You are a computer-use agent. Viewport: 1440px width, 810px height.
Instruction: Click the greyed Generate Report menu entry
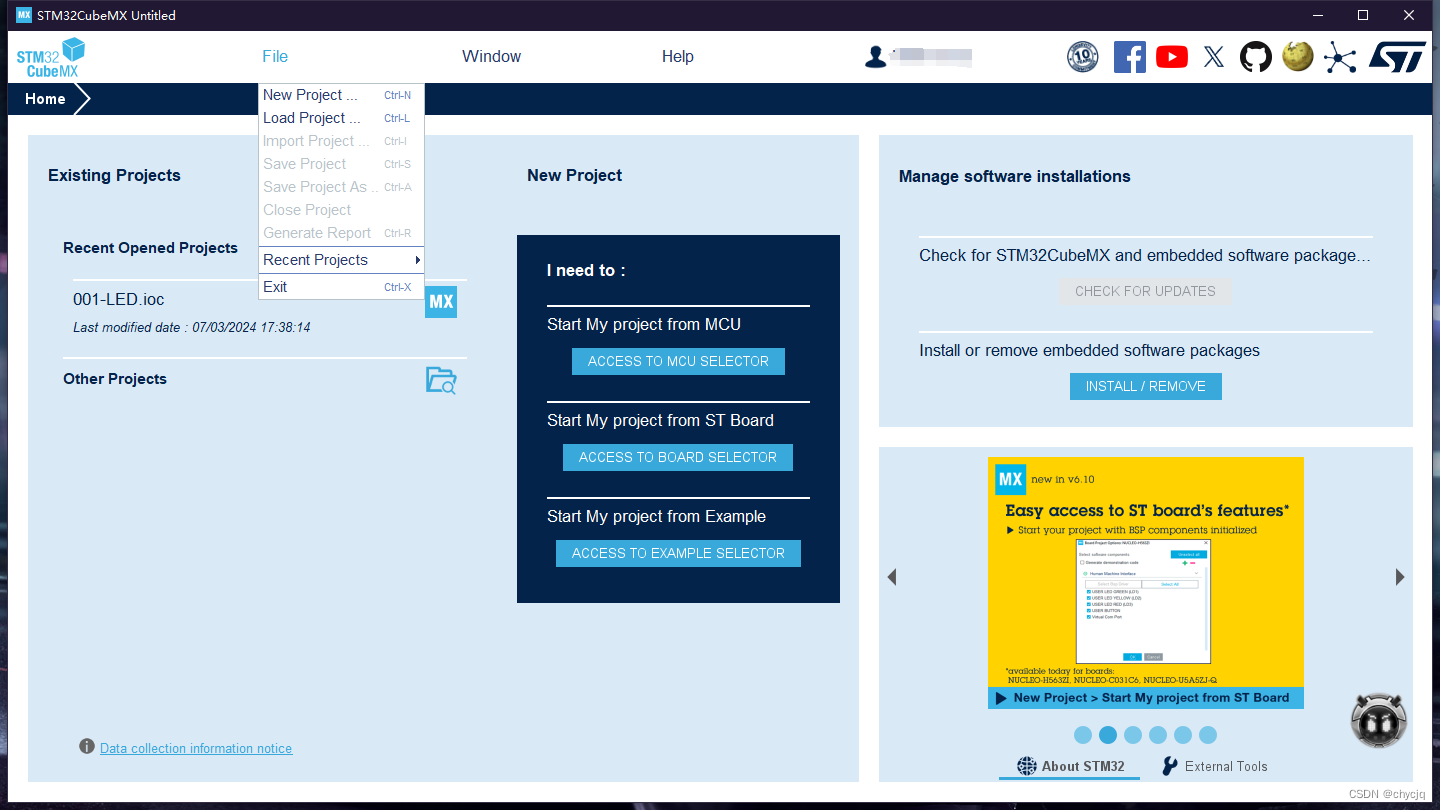pos(341,233)
